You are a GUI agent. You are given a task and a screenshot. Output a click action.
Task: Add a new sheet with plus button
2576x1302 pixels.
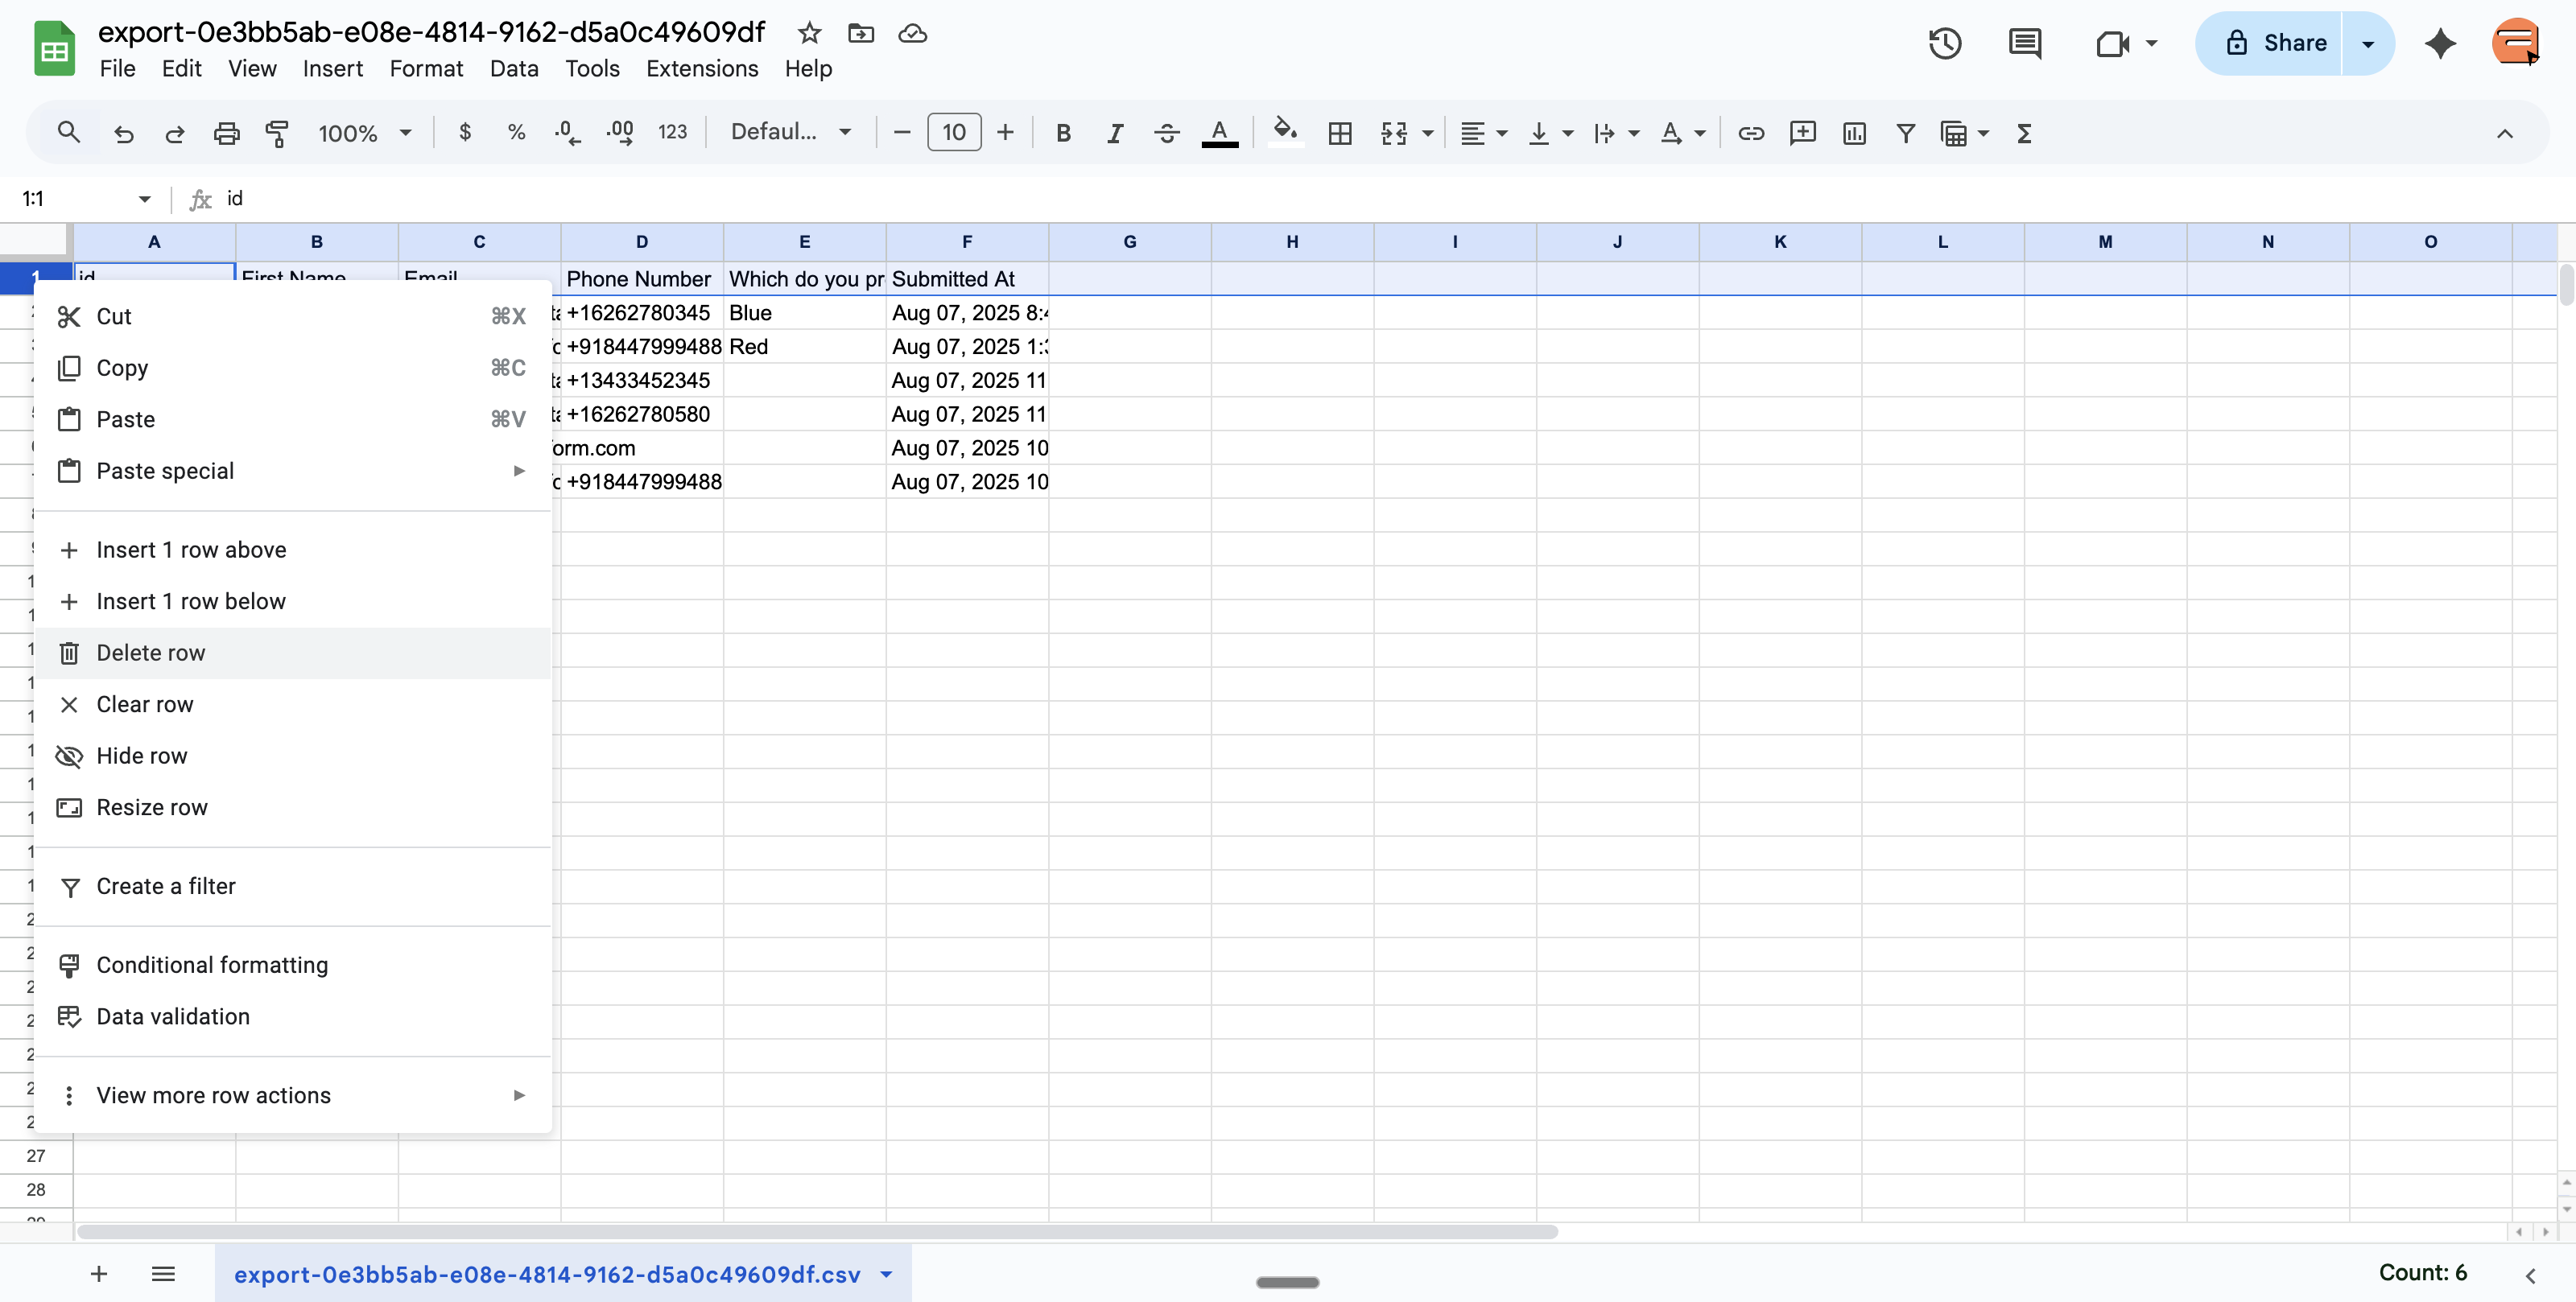point(99,1274)
